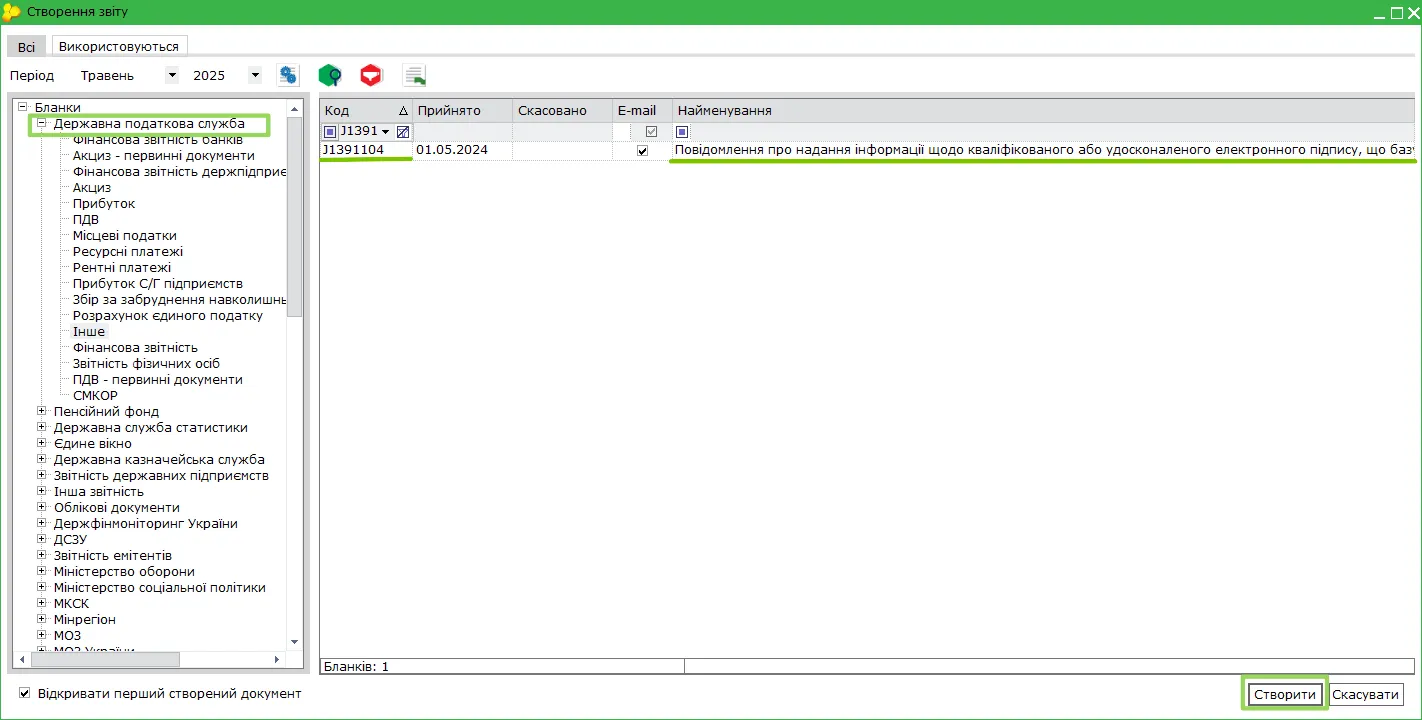The image size is (1422, 720).
Task: Click the blue gears settings icon
Action: [288, 75]
